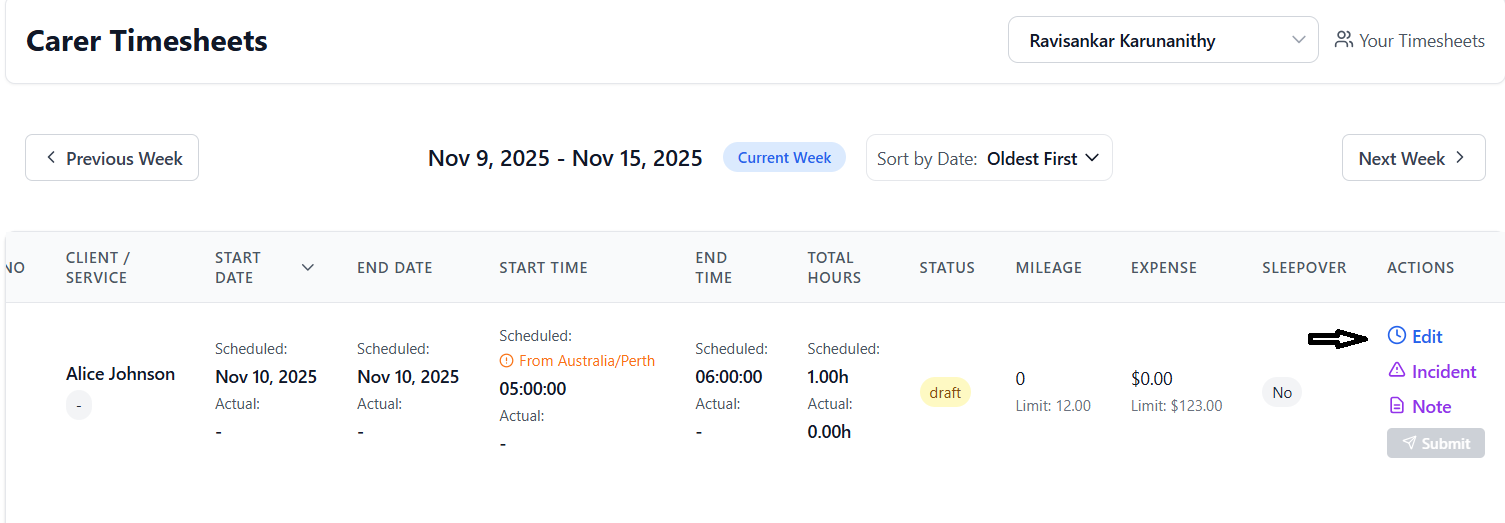Click the Start Date column sort chevron

tap(308, 267)
